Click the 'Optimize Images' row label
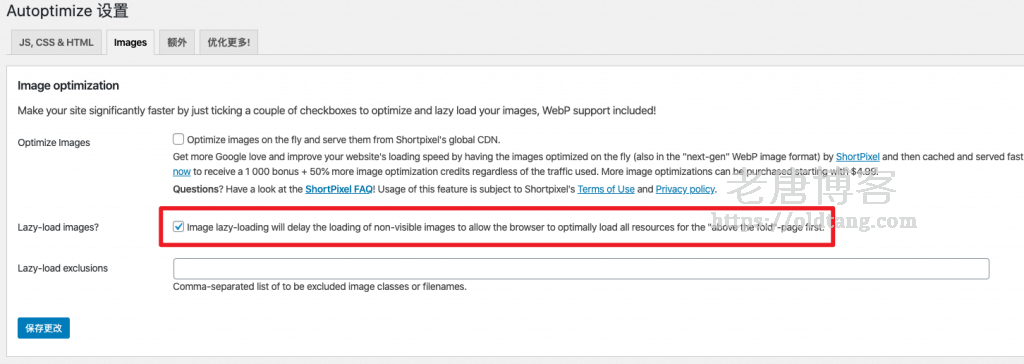 pos(54,142)
